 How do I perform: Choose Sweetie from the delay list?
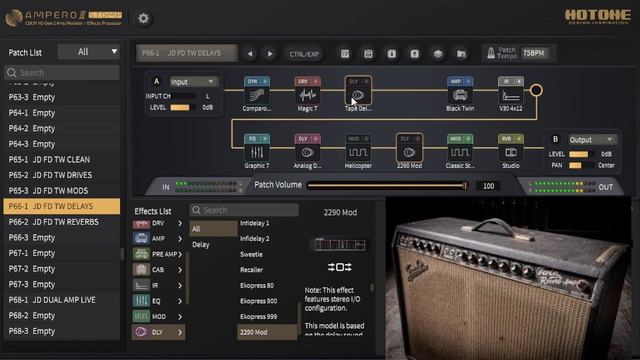pos(251,254)
